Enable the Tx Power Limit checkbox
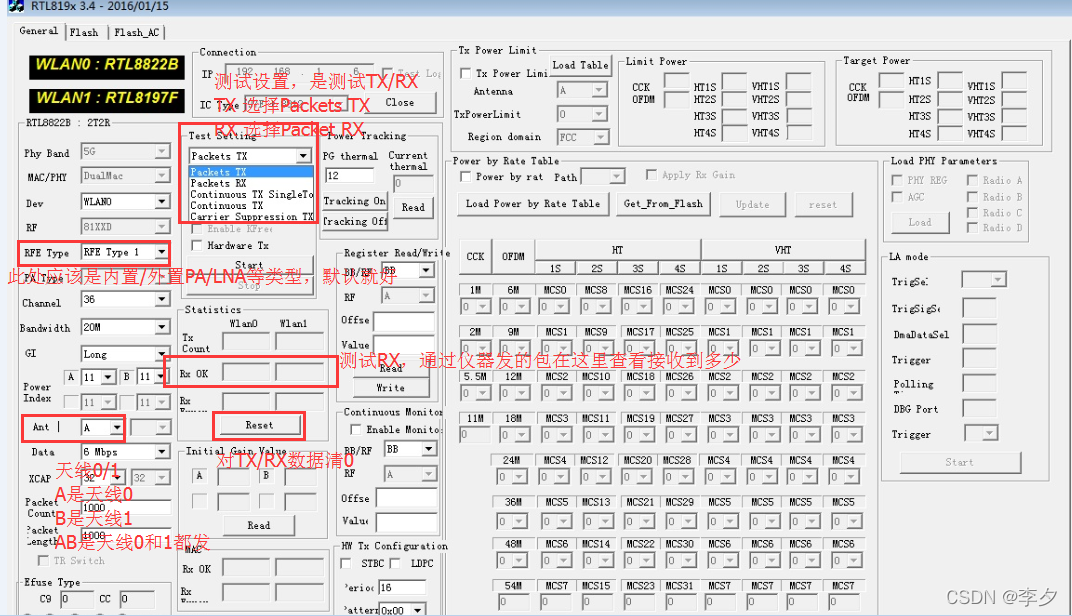This screenshot has height=616, width=1072. coord(465,73)
